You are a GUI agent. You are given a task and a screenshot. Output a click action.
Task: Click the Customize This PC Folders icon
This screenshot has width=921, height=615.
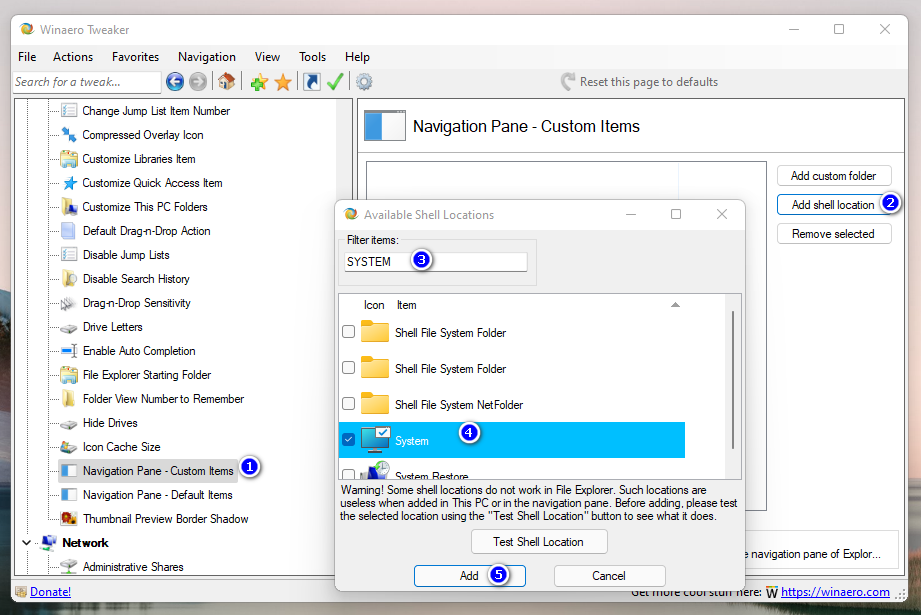click(x=69, y=207)
